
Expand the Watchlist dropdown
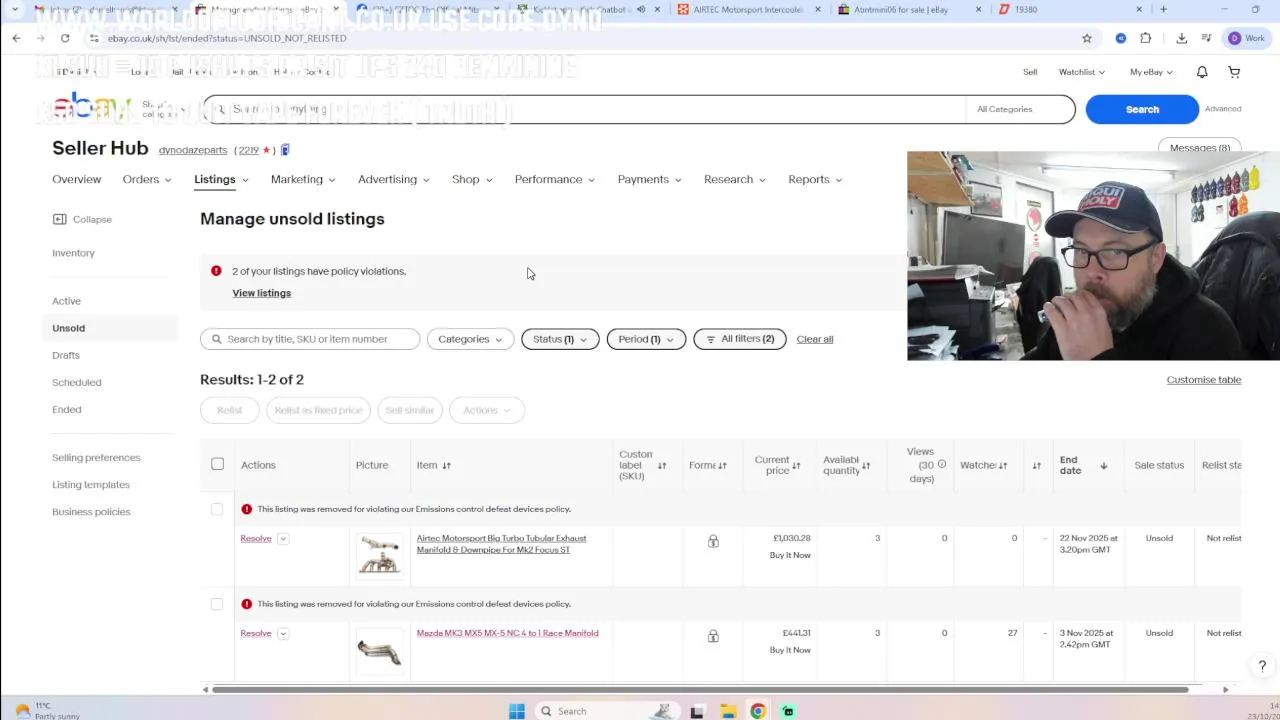point(1082,72)
